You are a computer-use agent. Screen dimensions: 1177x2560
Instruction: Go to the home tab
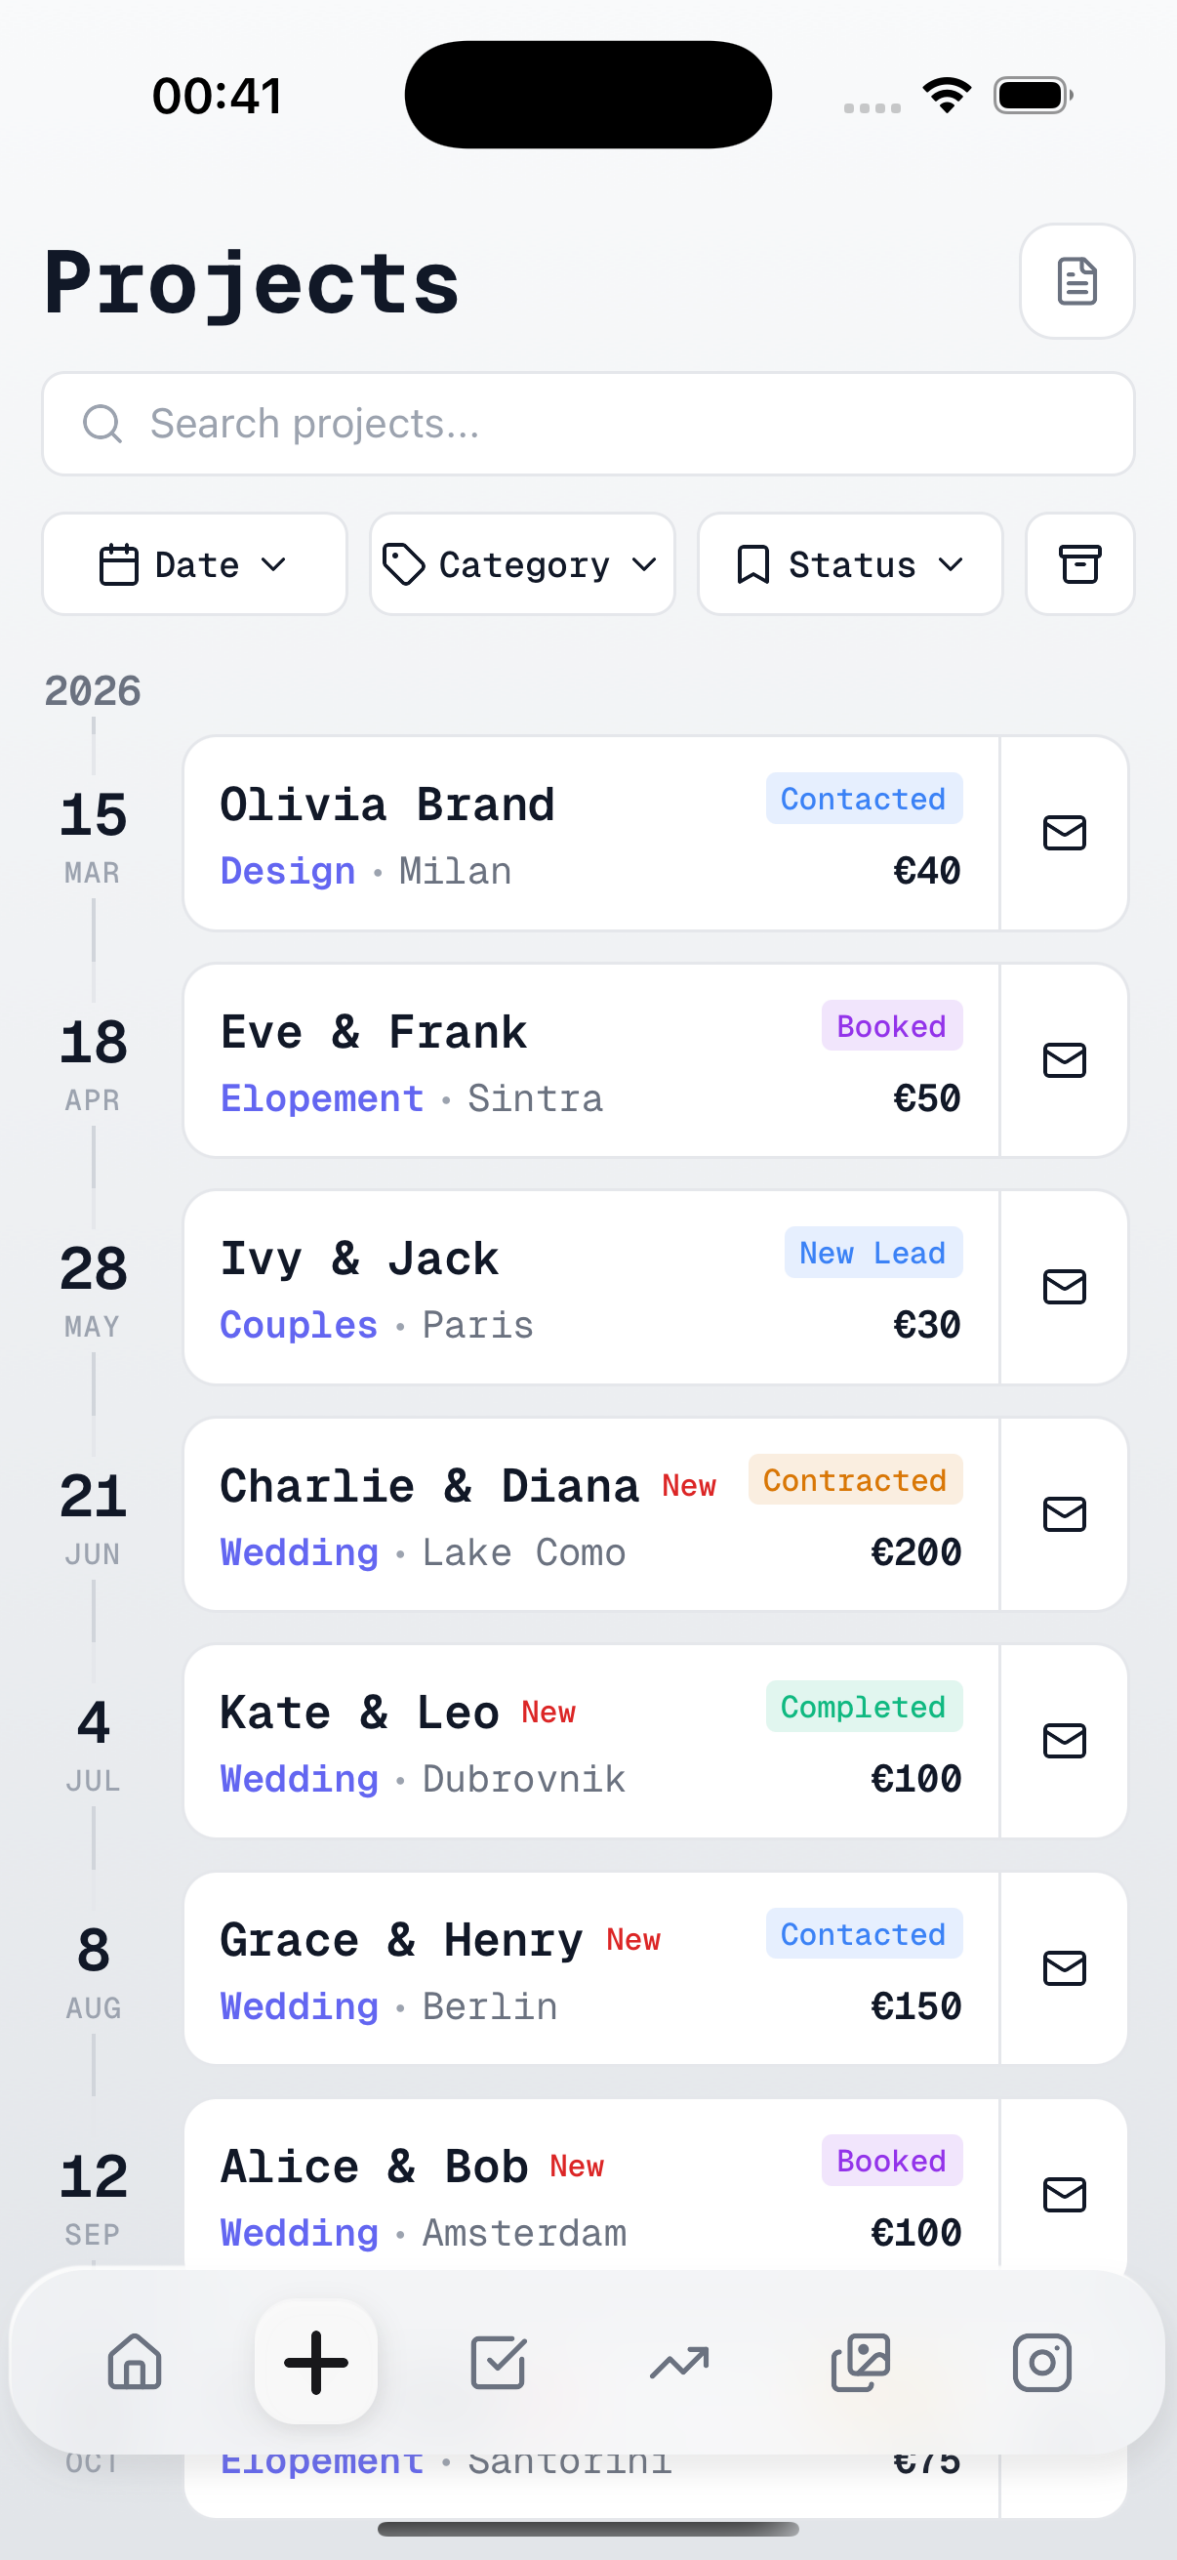(x=135, y=2363)
